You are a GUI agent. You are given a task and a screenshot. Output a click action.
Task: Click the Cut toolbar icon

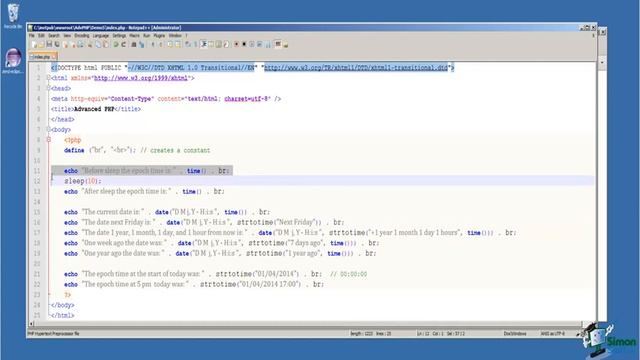pos(89,44)
